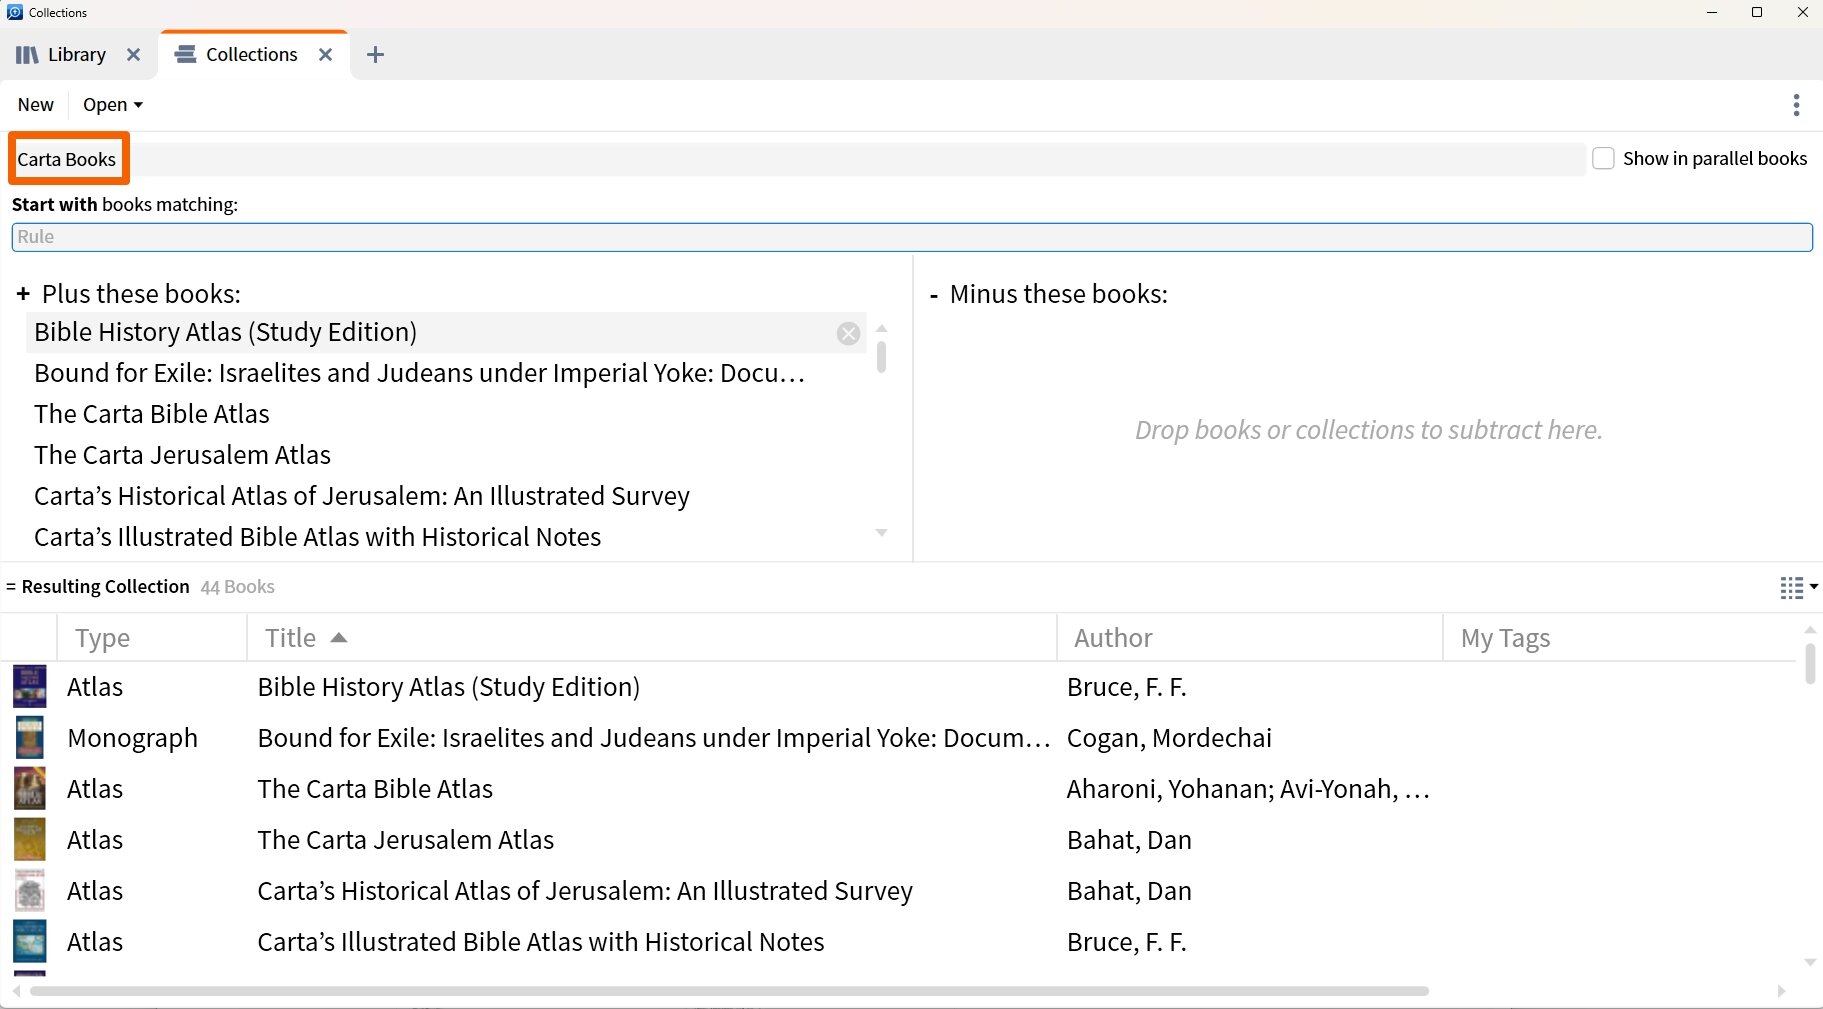Click author Aharoni, Yohanan cell
The image size is (1823, 1009).
tap(1248, 789)
